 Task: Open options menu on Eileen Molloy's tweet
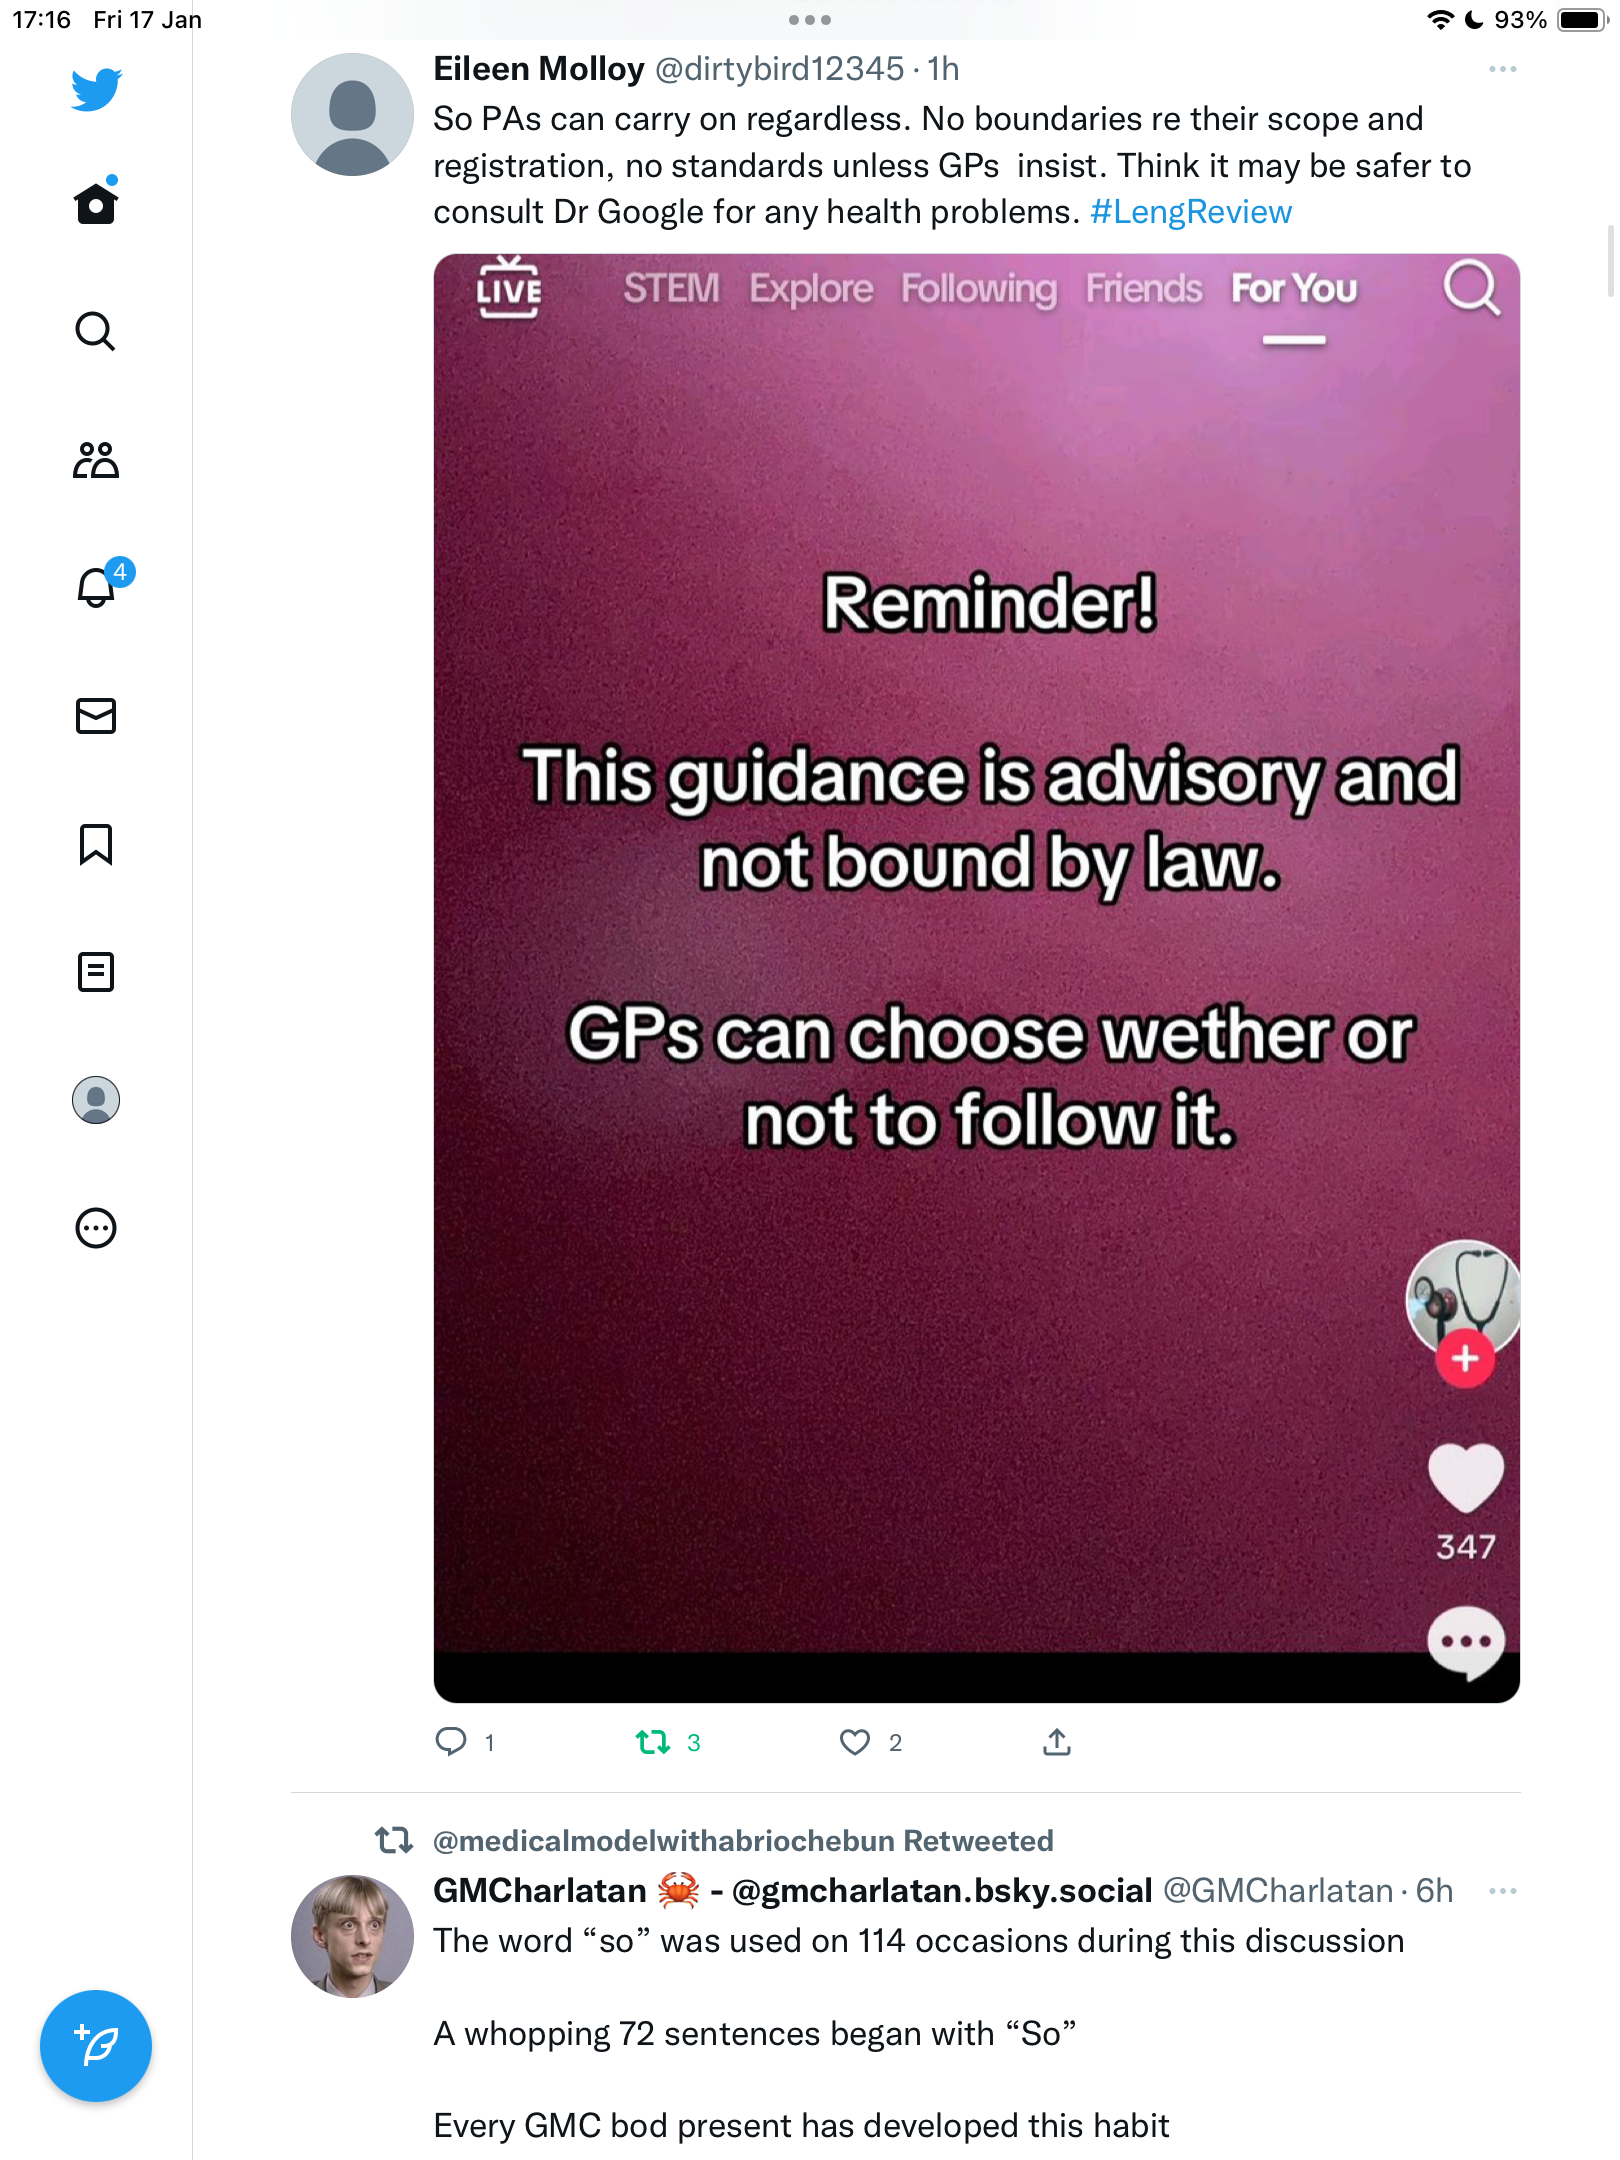(1503, 69)
